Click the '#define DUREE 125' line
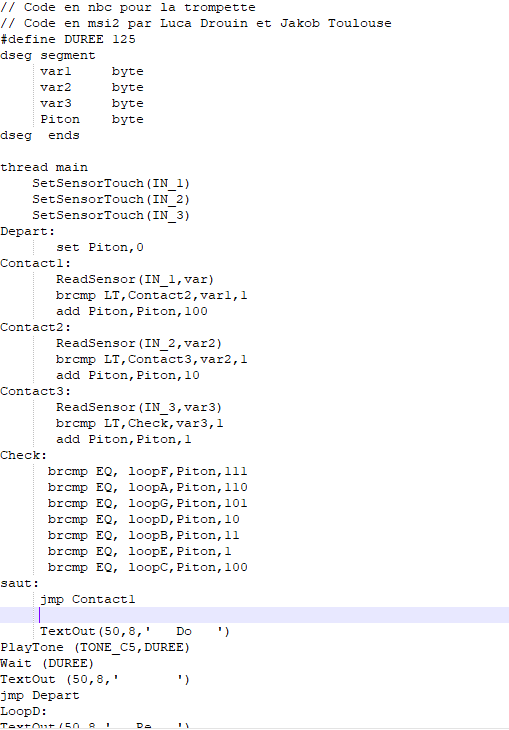This screenshot has height=730, width=509. [x=68, y=39]
